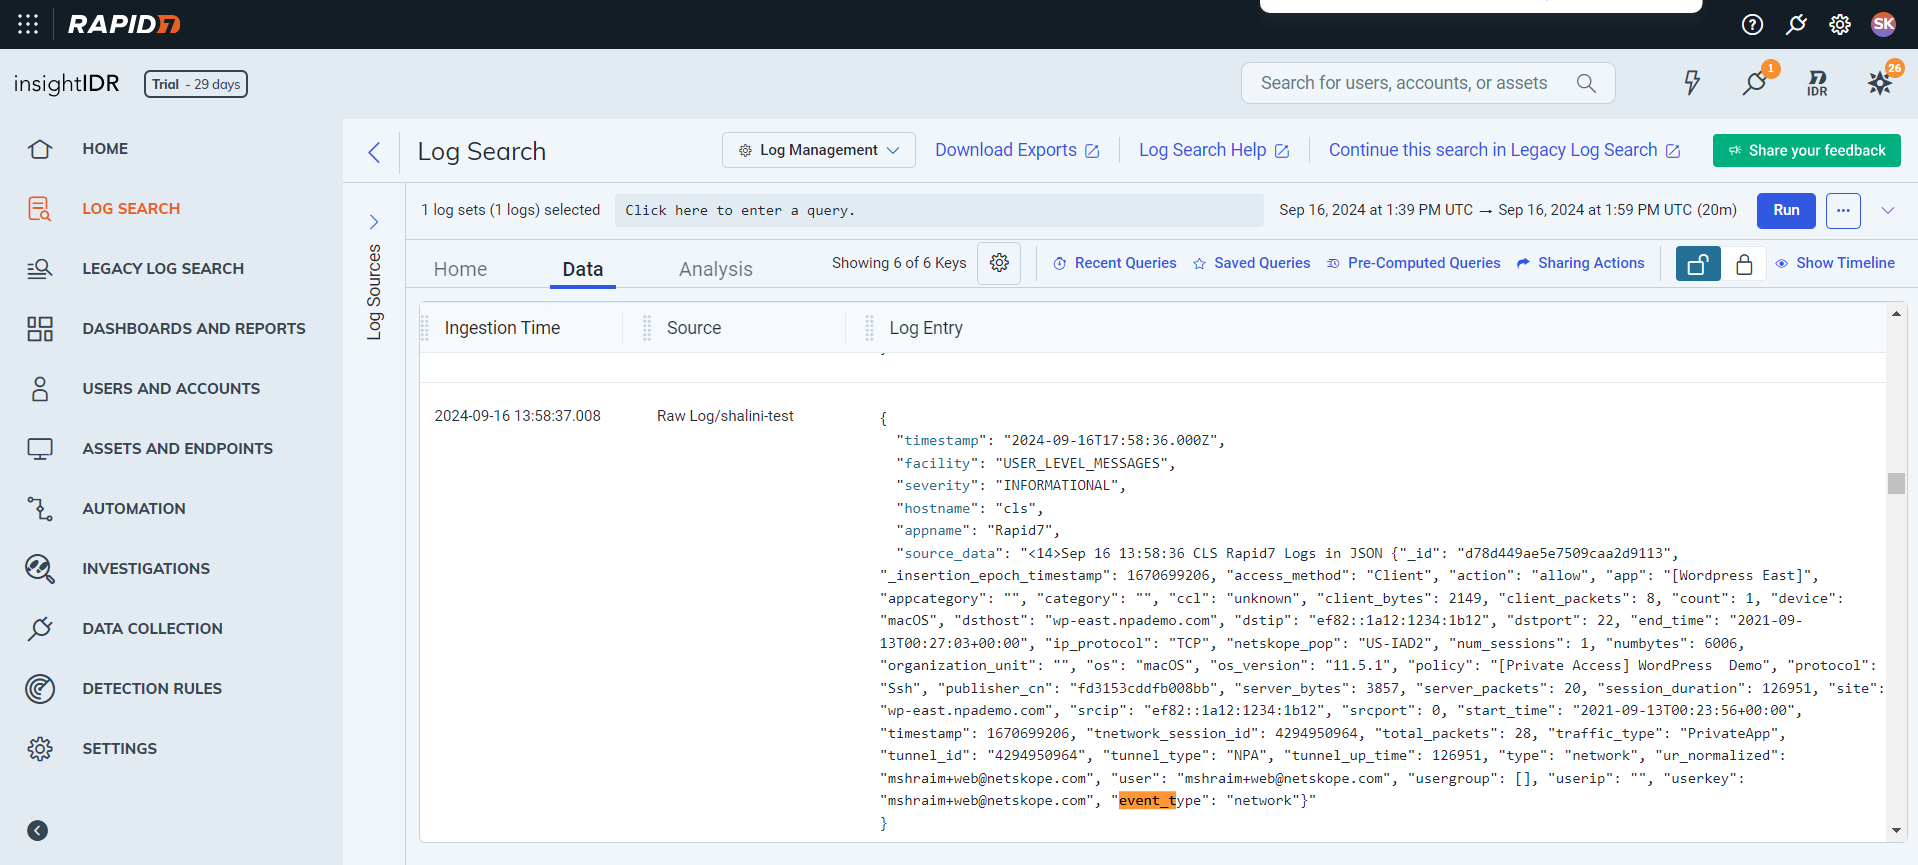Click the Ingestion Time column header

(502, 328)
